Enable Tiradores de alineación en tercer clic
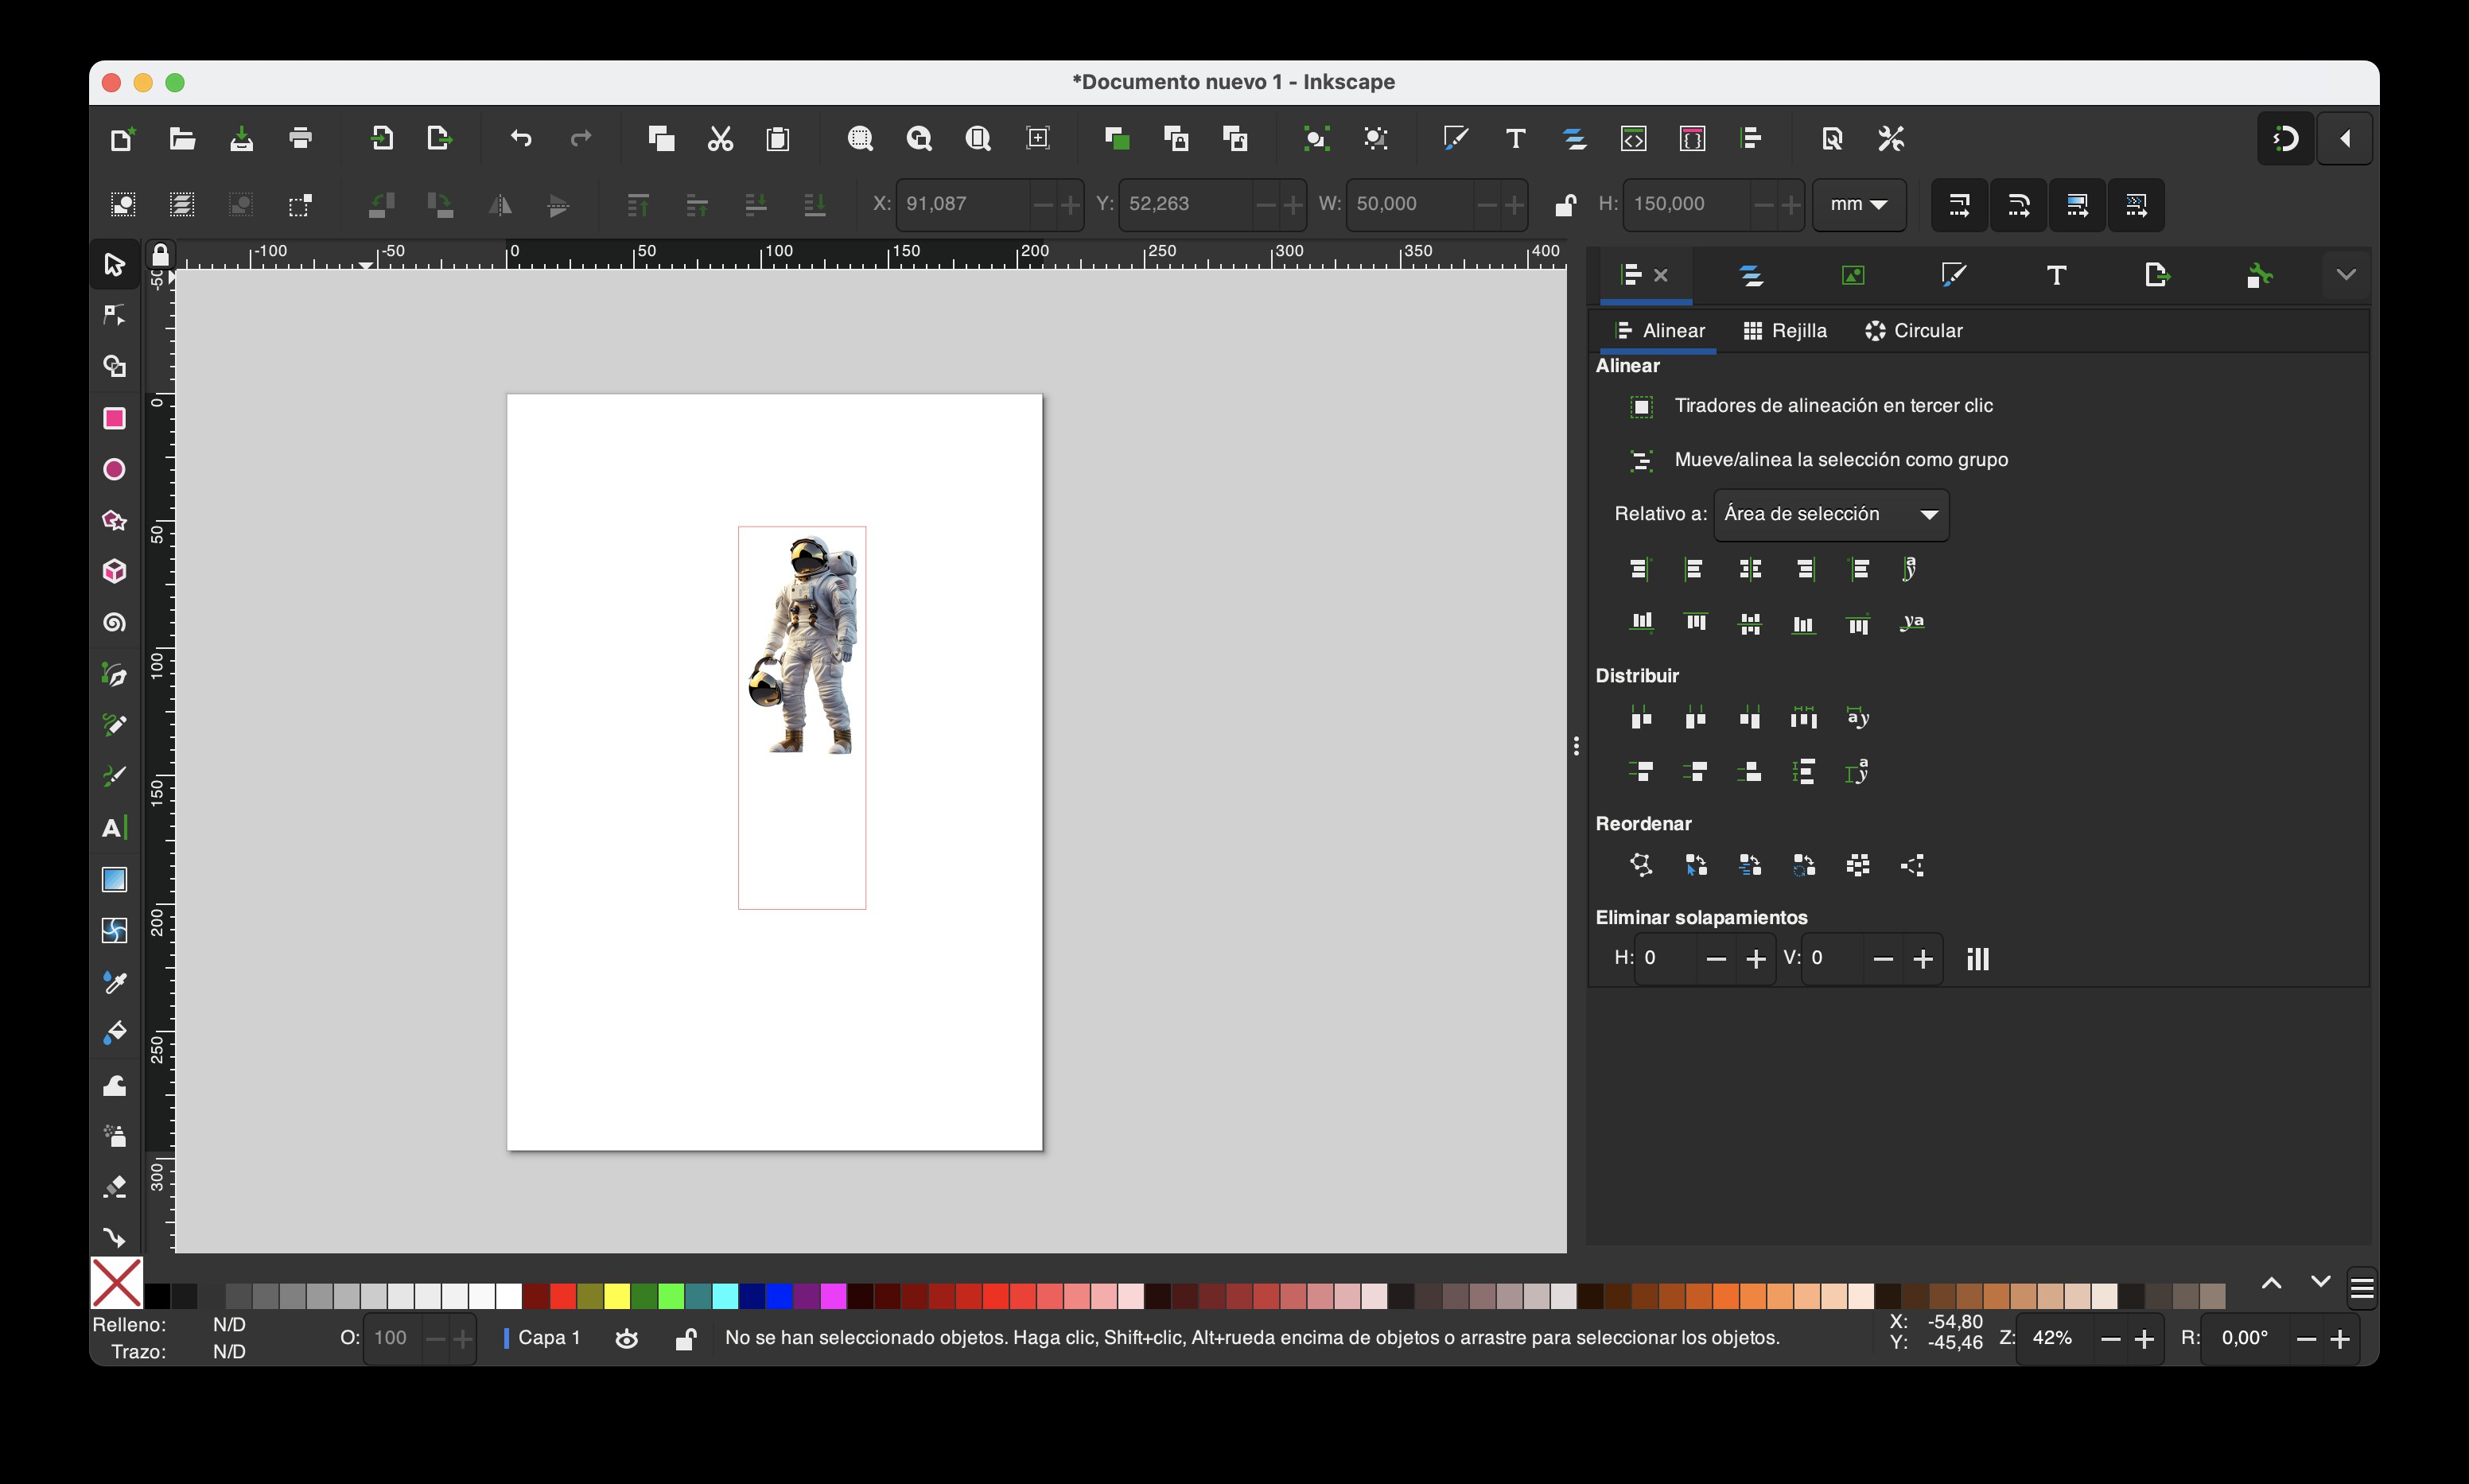The image size is (2469, 1484). coord(1641,406)
